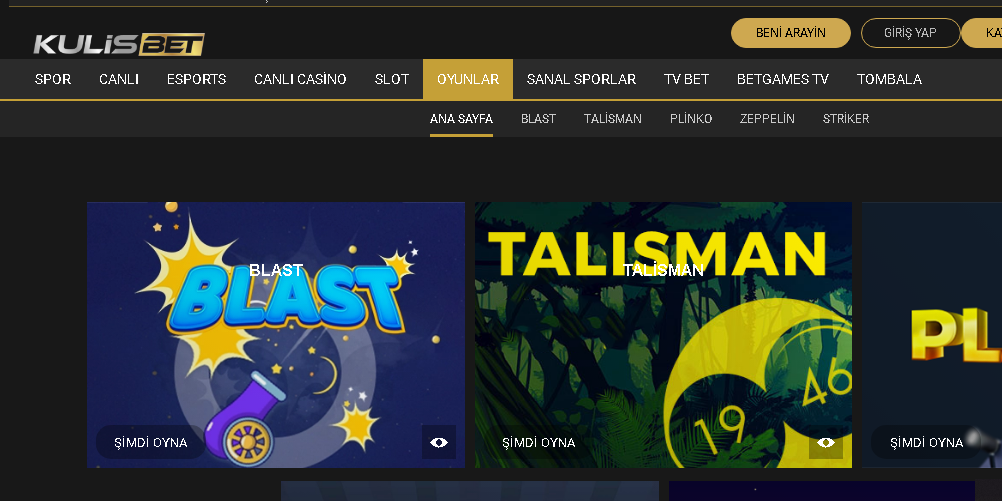Click the eye icon on the Blast card
This screenshot has width=1002, height=501.
pos(438,442)
